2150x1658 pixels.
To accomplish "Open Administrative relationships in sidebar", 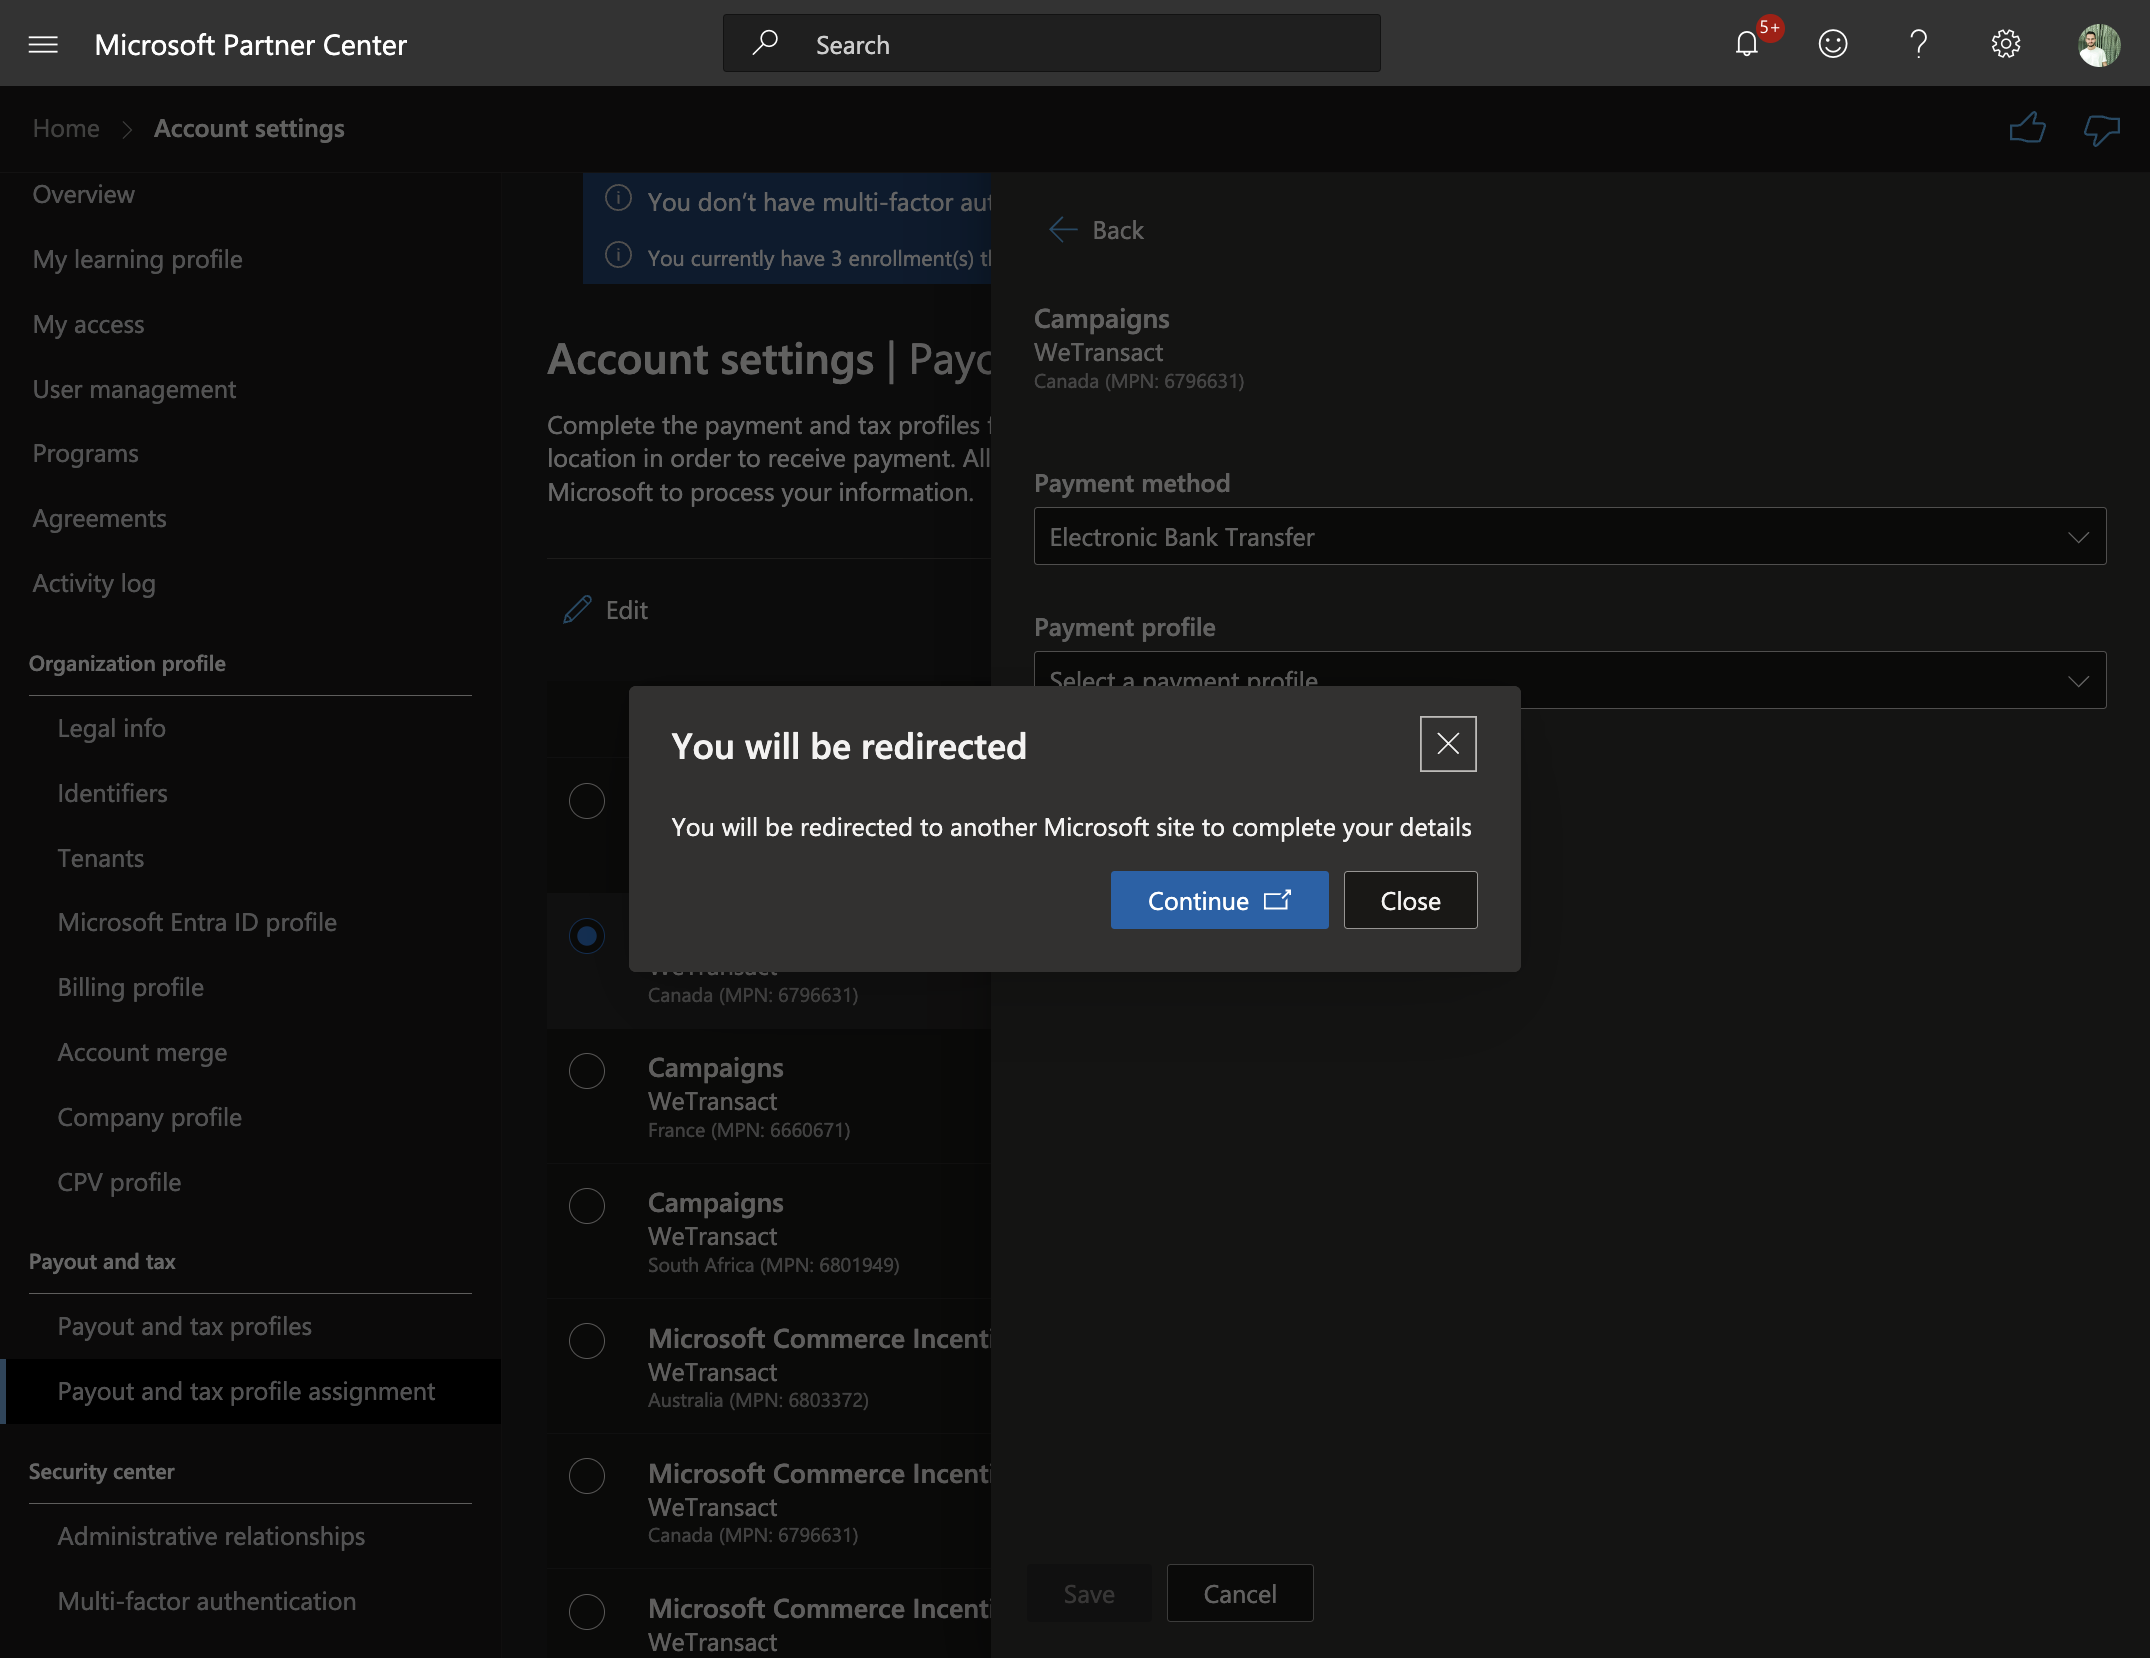I will pos(211,1536).
